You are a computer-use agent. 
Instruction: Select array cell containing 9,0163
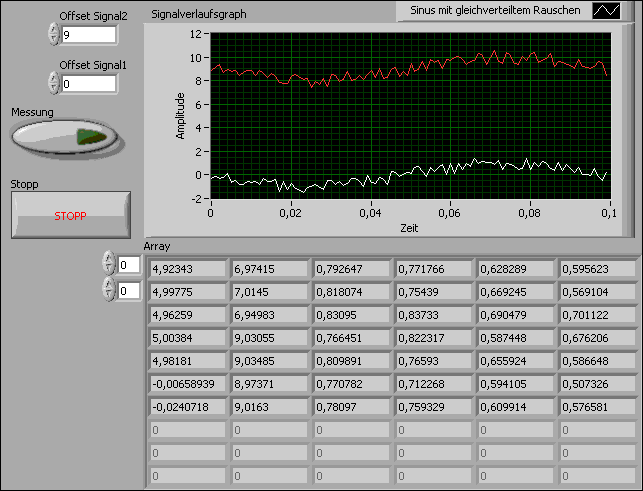pos(270,408)
